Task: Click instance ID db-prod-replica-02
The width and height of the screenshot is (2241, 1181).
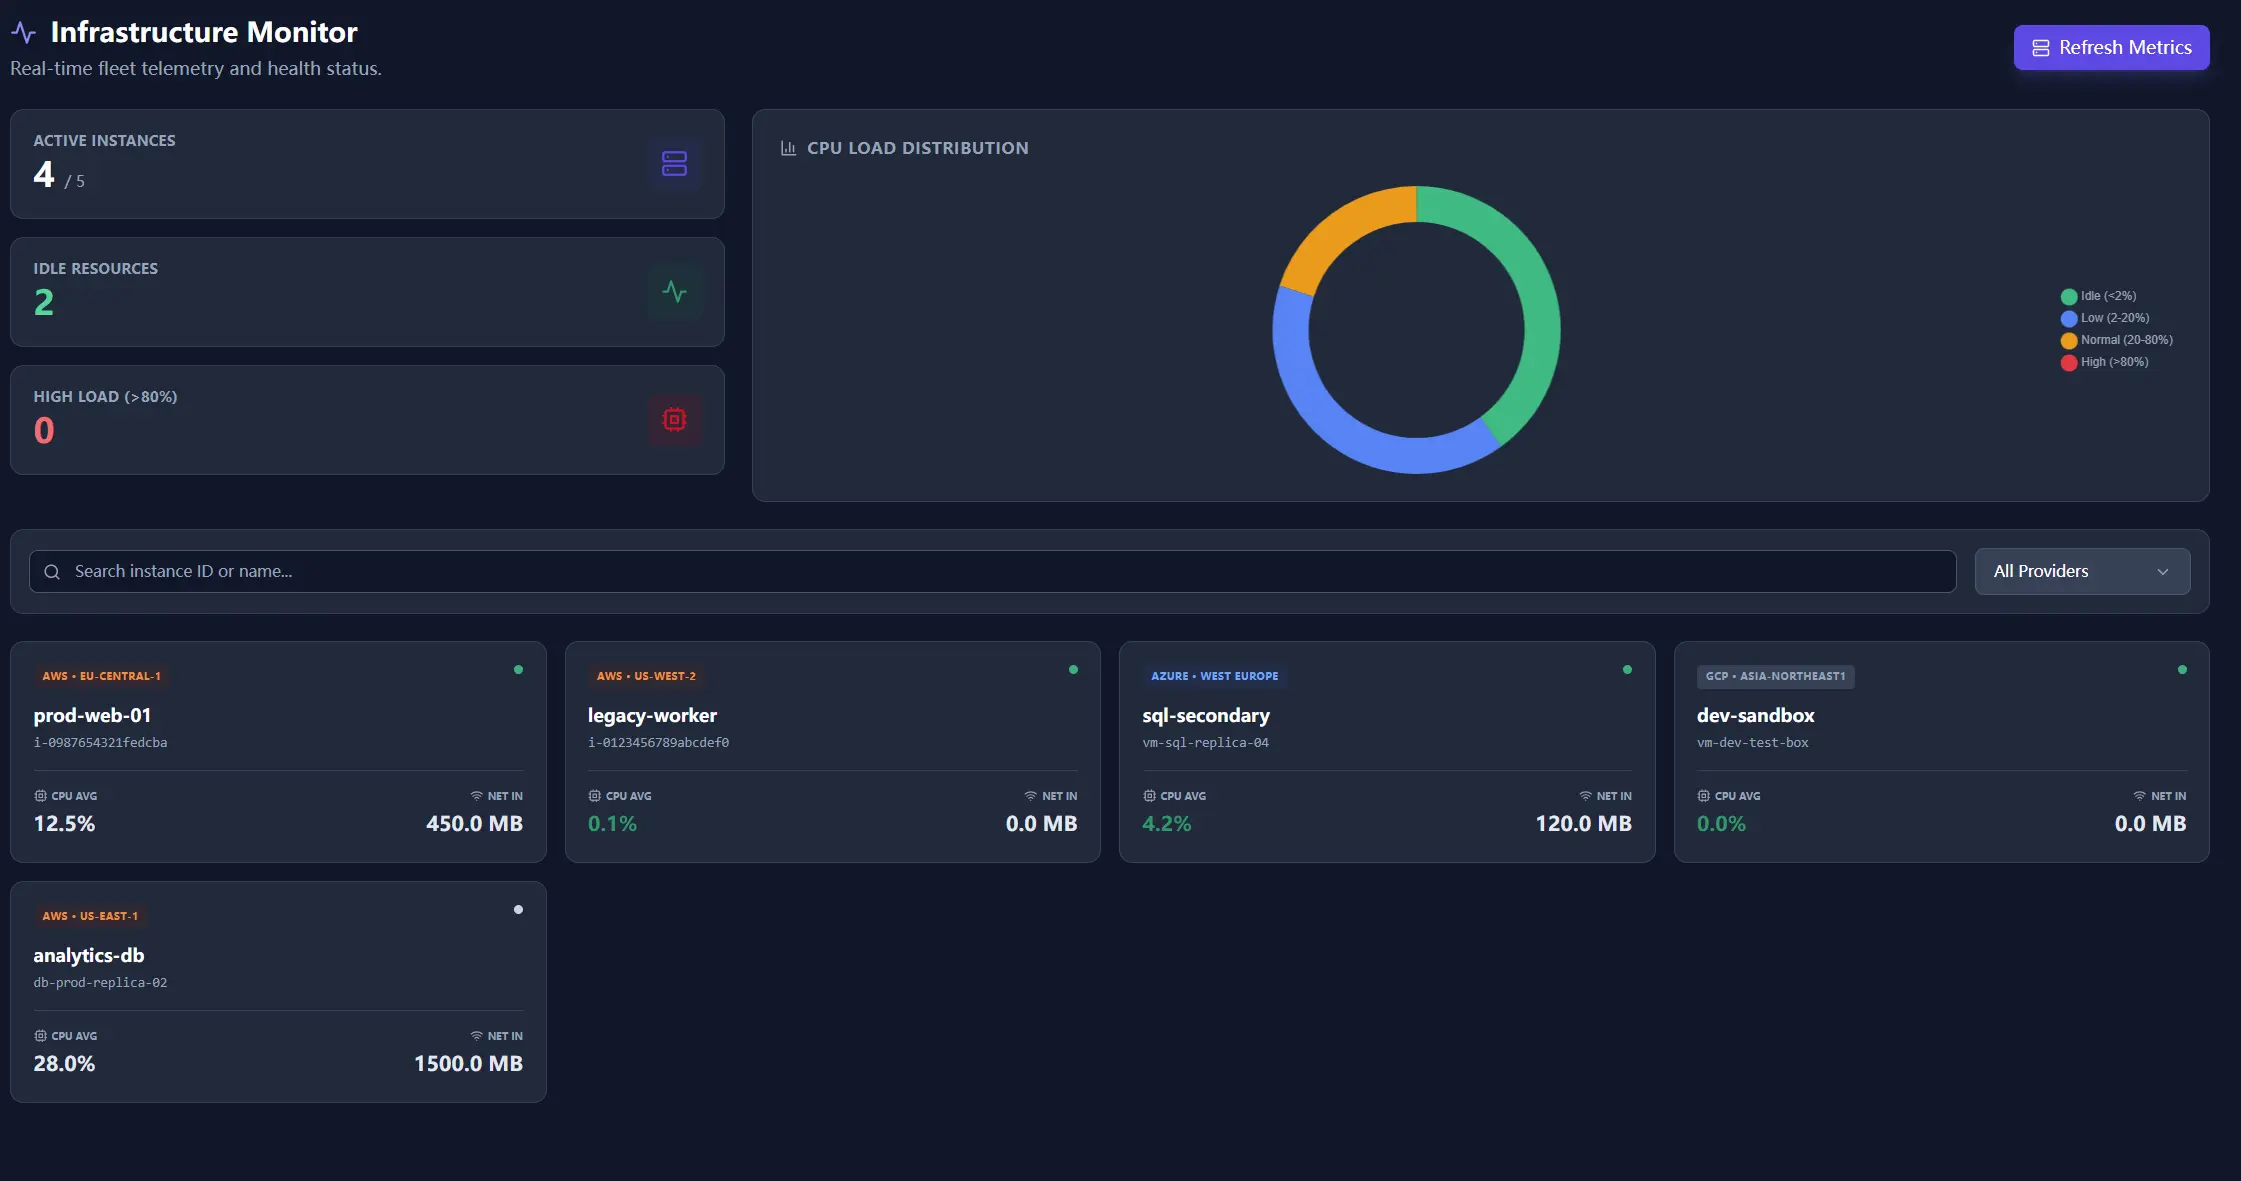Action: pos(100,982)
